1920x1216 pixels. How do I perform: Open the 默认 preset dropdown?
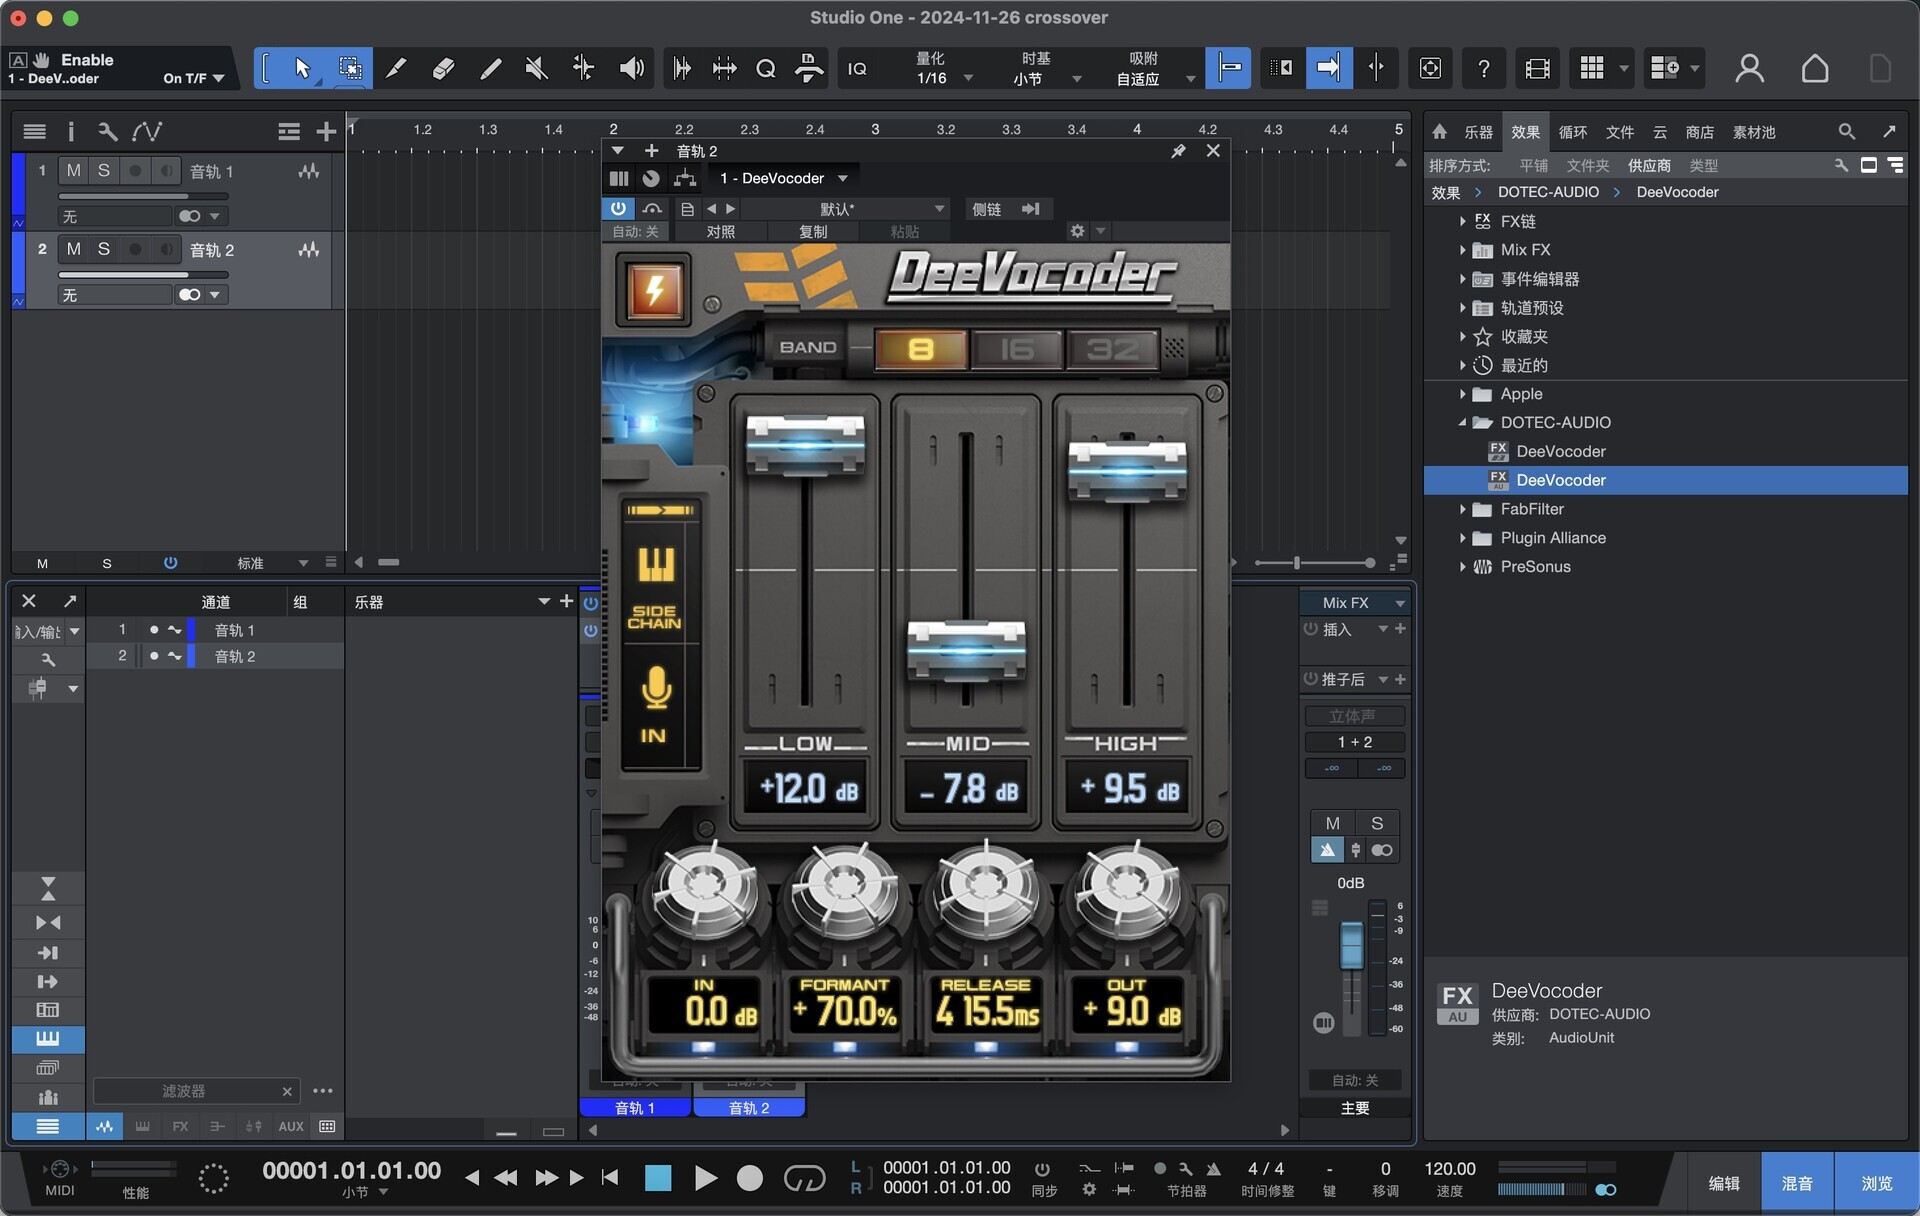click(x=938, y=208)
